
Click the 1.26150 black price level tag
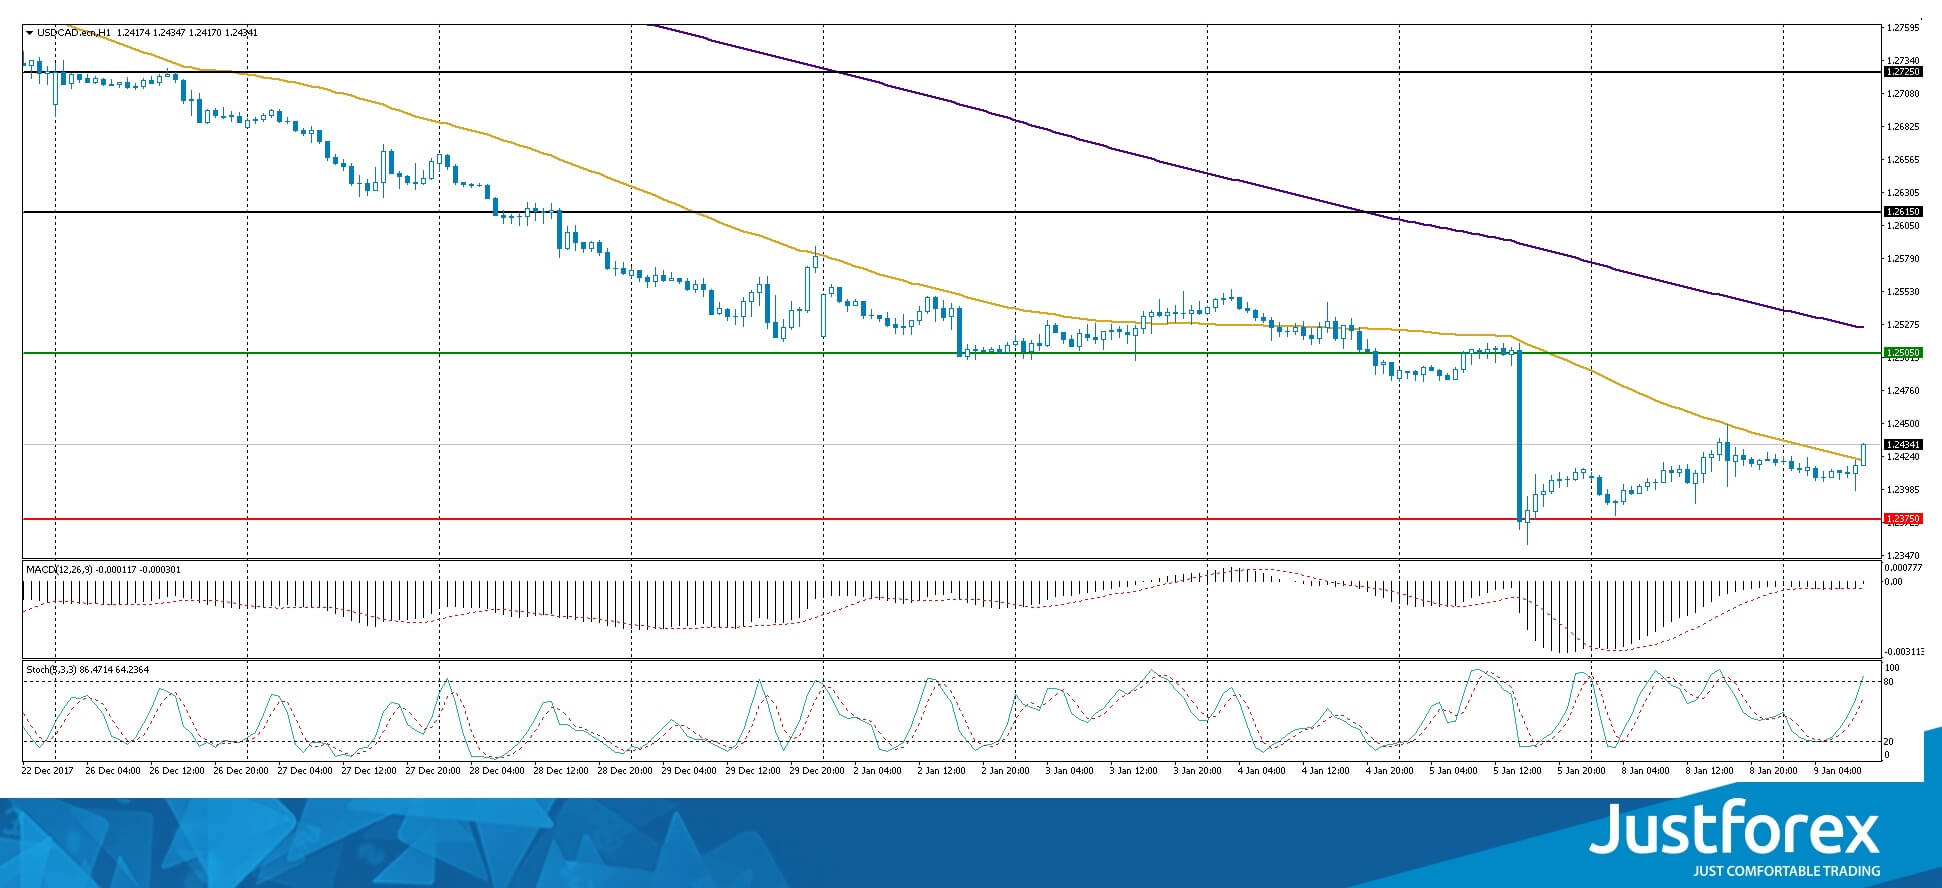(x=1903, y=212)
